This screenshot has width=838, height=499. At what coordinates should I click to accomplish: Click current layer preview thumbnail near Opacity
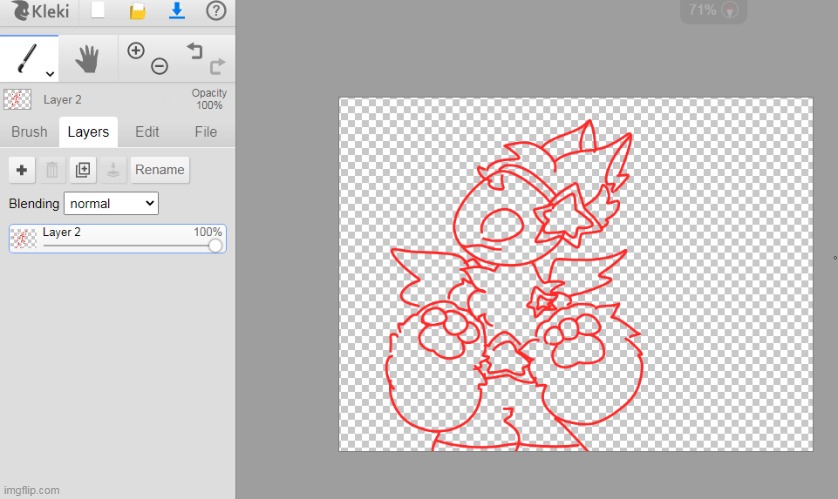click(x=17, y=99)
